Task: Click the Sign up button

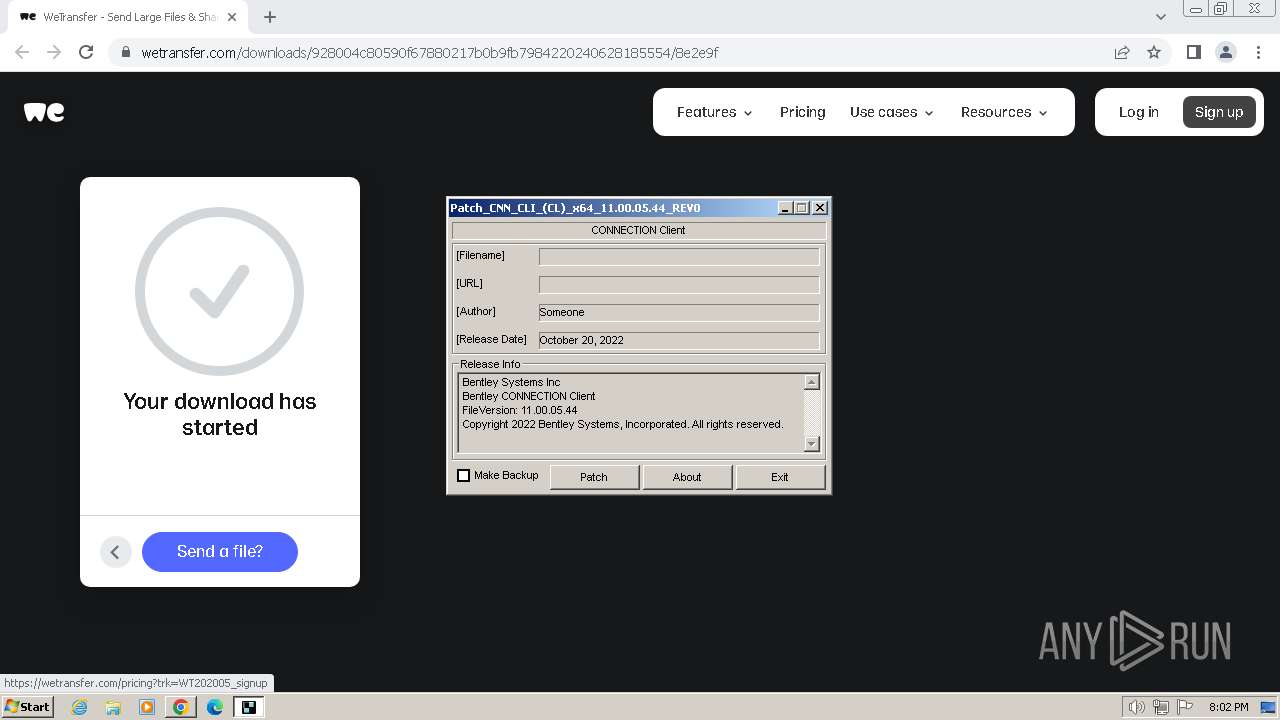Action: [1219, 112]
